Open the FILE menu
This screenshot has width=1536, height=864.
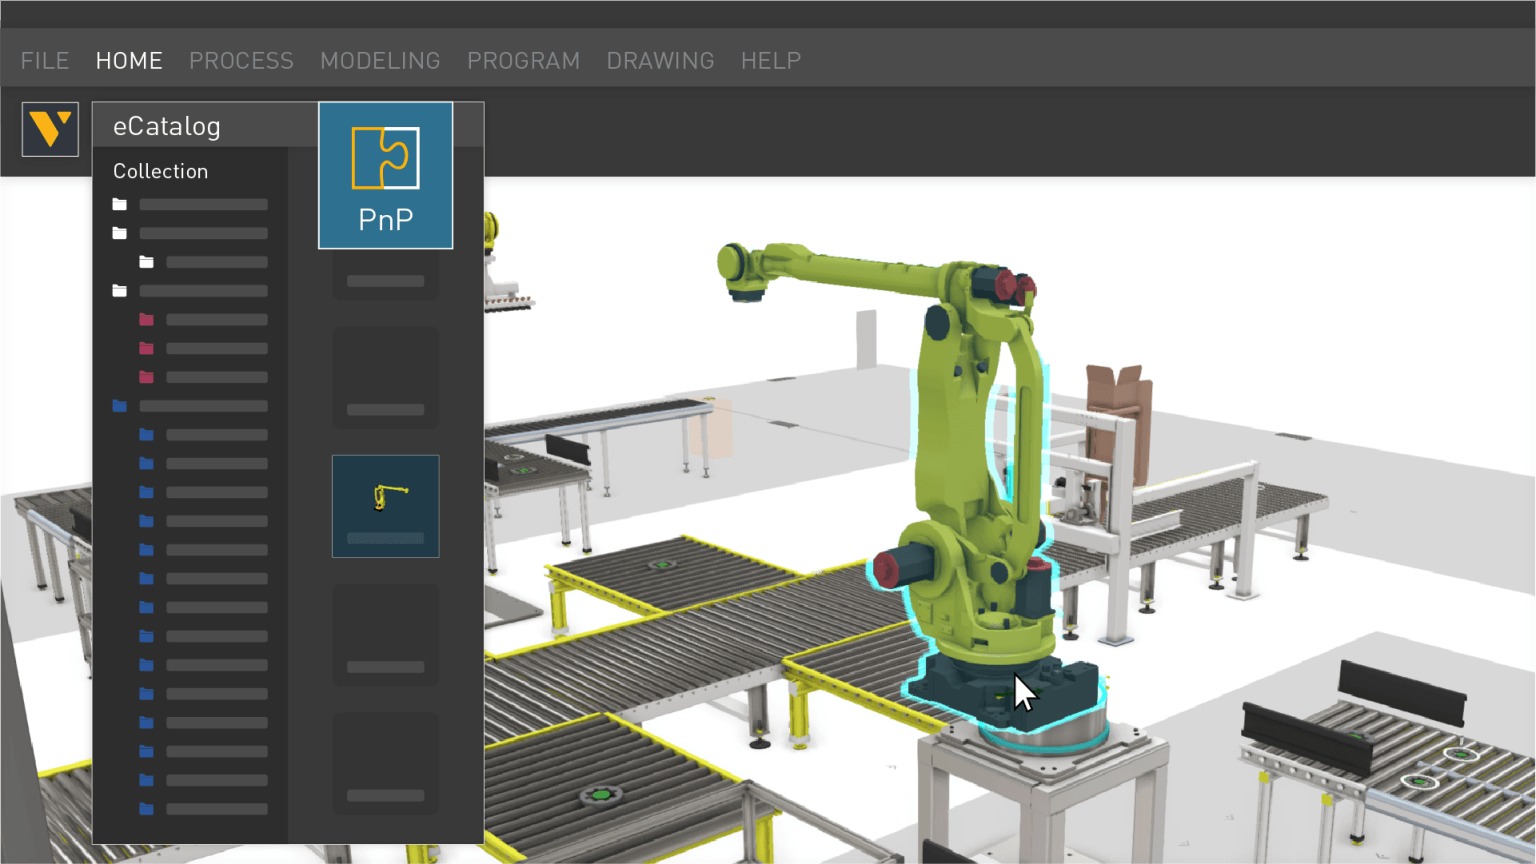[44, 60]
